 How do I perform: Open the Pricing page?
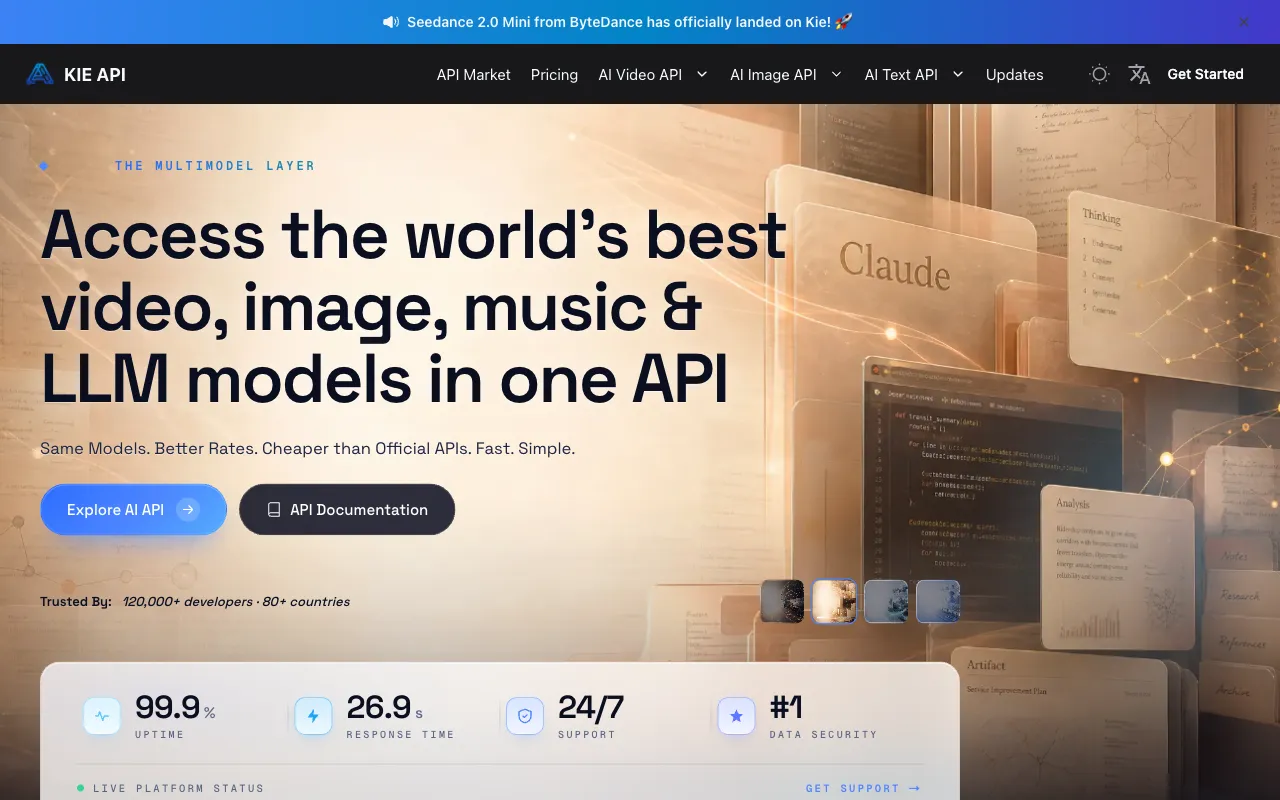coord(554,75)
